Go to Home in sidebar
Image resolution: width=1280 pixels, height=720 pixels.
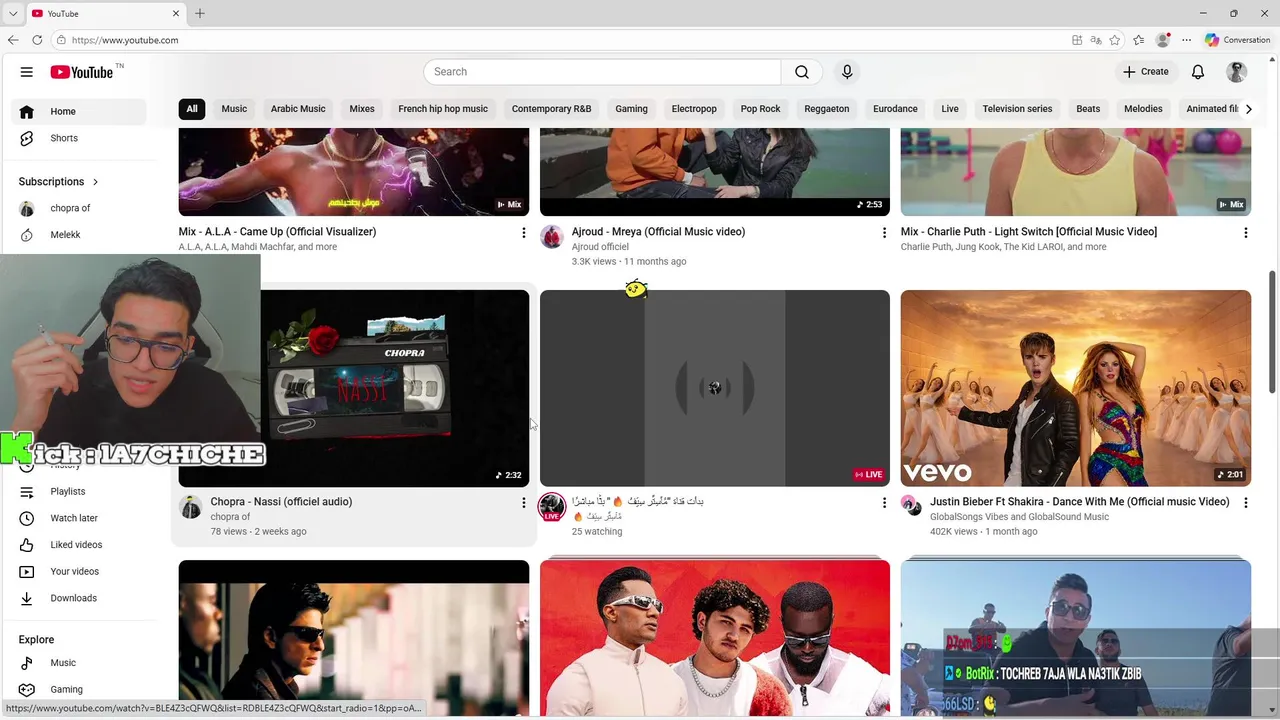[x=79, y=111]
